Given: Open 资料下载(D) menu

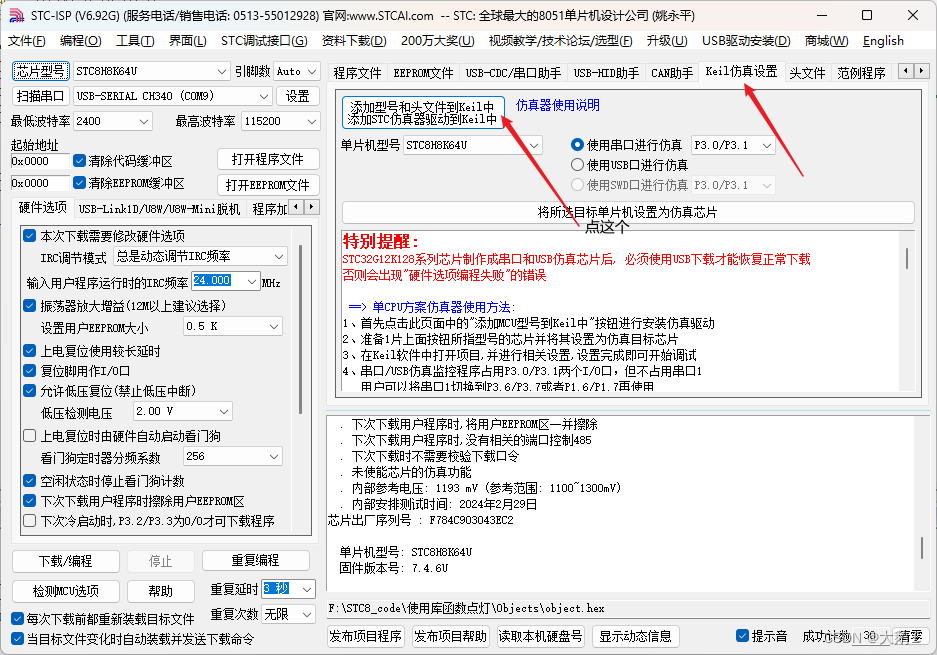Looking at the screenshot, I should click(x=354, y=41).
